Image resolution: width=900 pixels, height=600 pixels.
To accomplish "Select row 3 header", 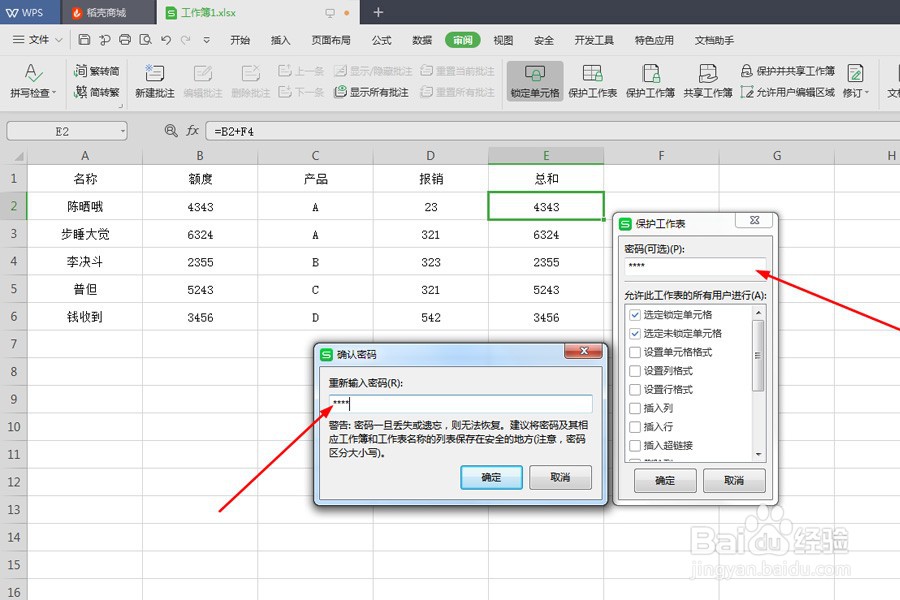I will coord(14,234).
